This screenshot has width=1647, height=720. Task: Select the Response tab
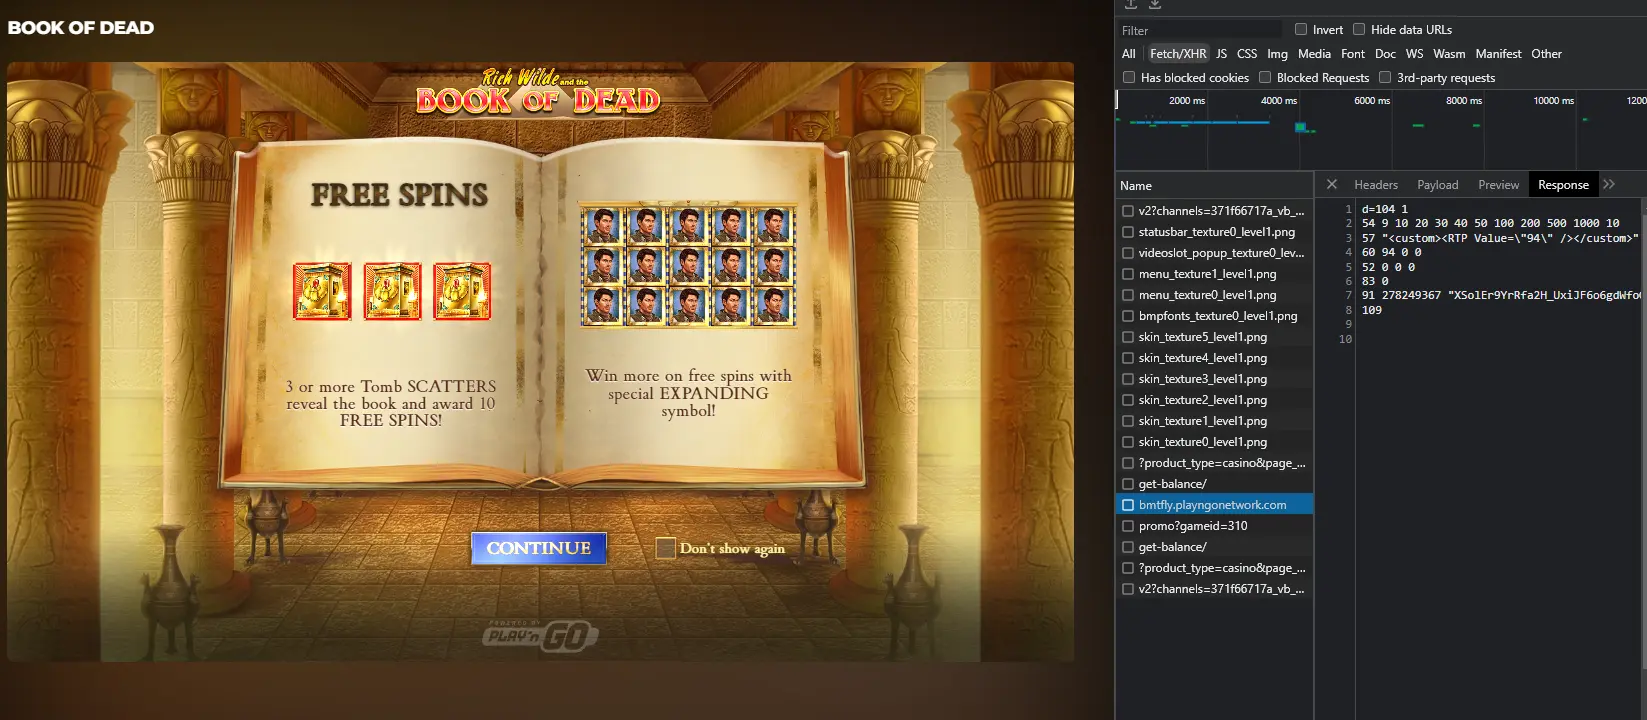(x=1563, y=185)
